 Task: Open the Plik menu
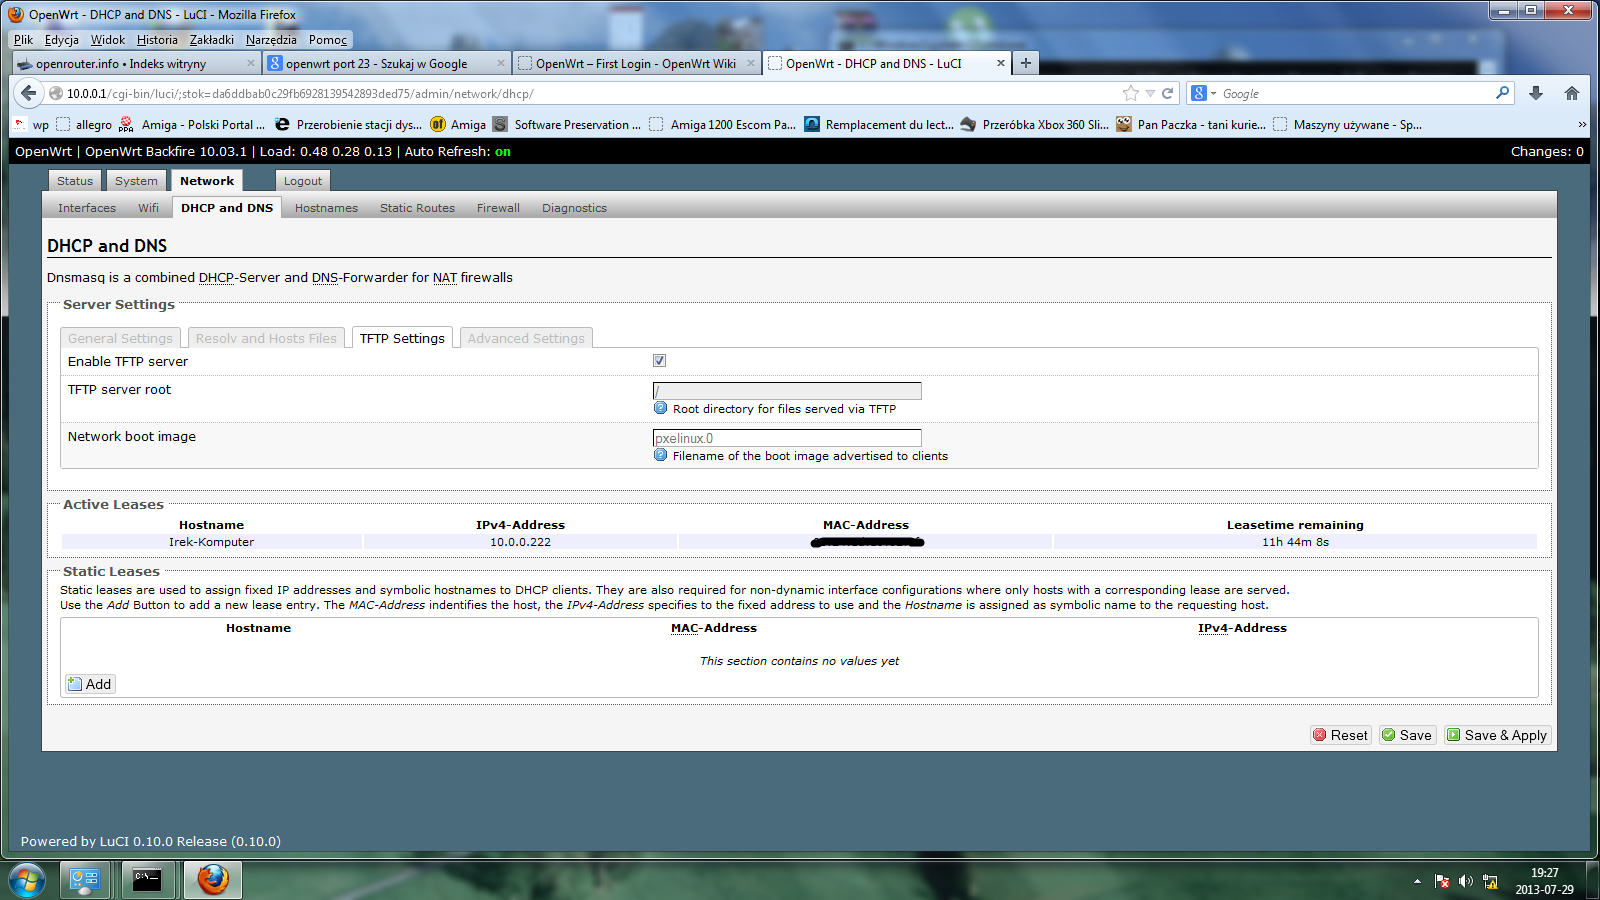click(x=23, y=40)
